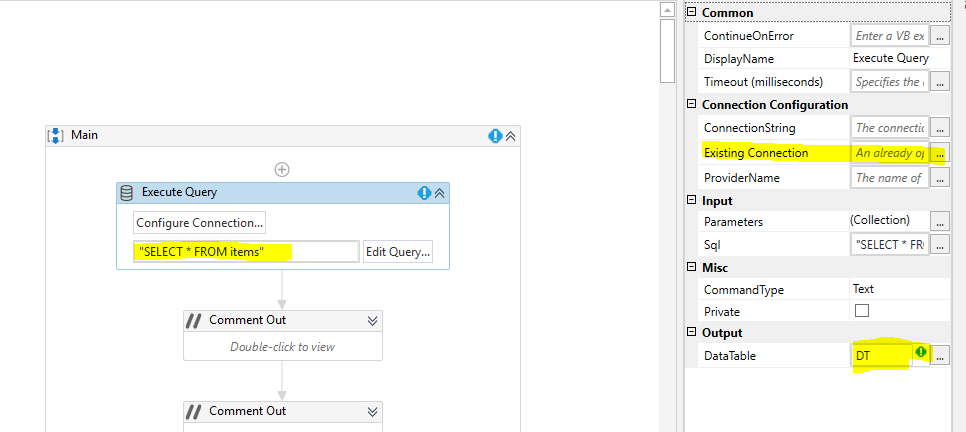Click the Main sequence workflow icon
The width and height of the screenshot is (966, 432).
(x=57, y=135)
